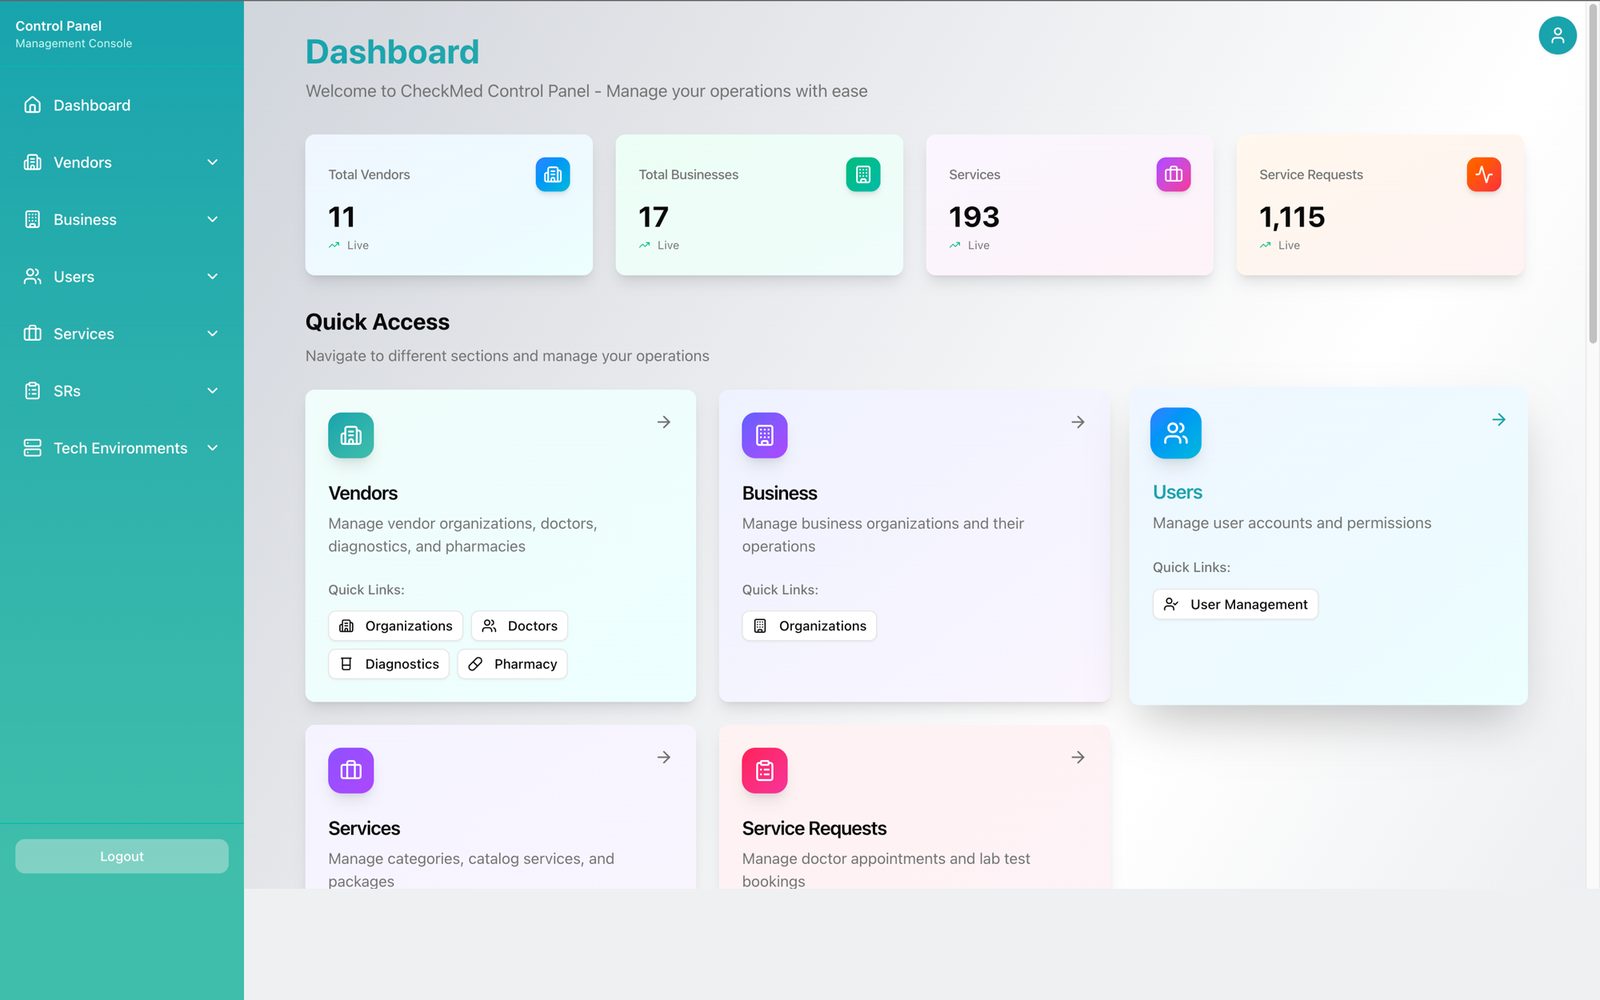The height and width of the screenshot is (1000, 1600).
Task: Click the orange Service Requests activity icon
Action: point(1484,174)
